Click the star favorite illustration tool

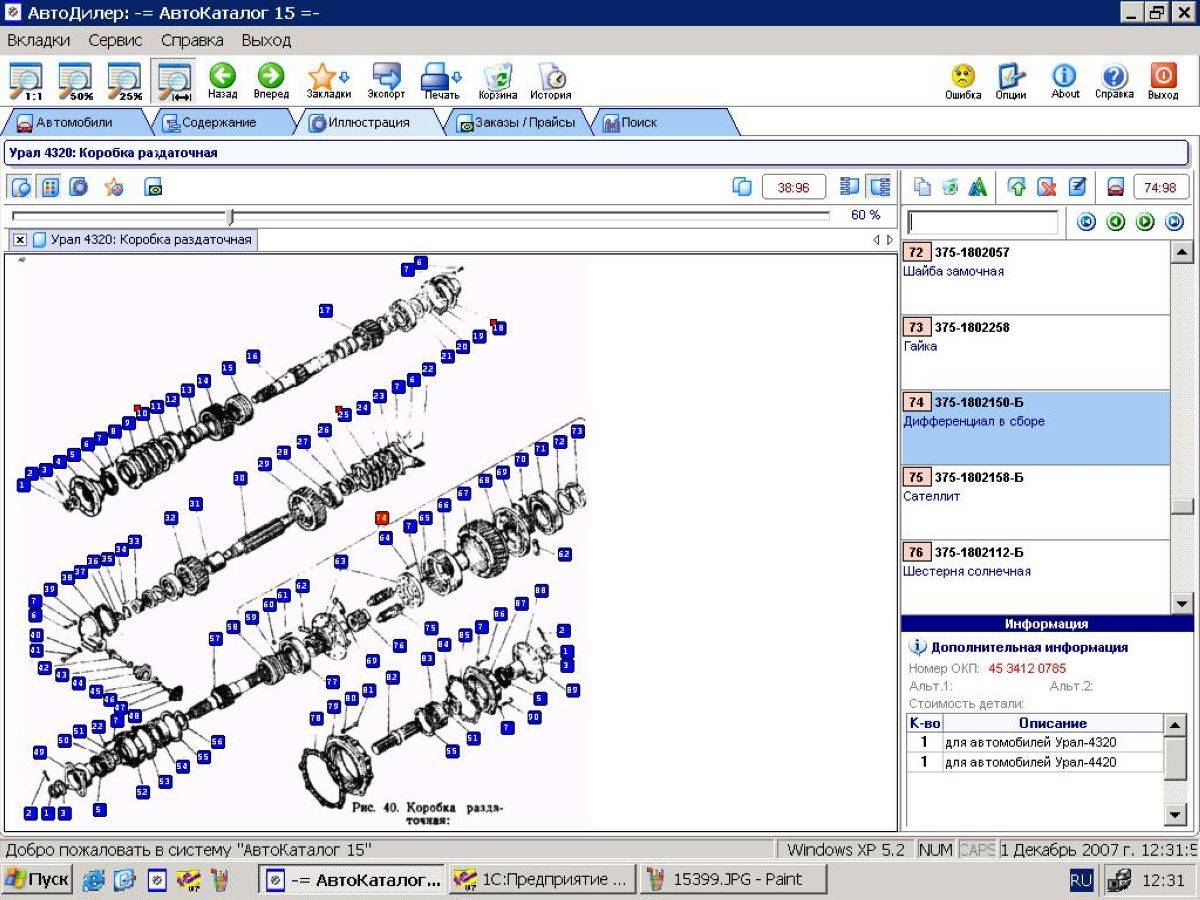tap(114, 187)
